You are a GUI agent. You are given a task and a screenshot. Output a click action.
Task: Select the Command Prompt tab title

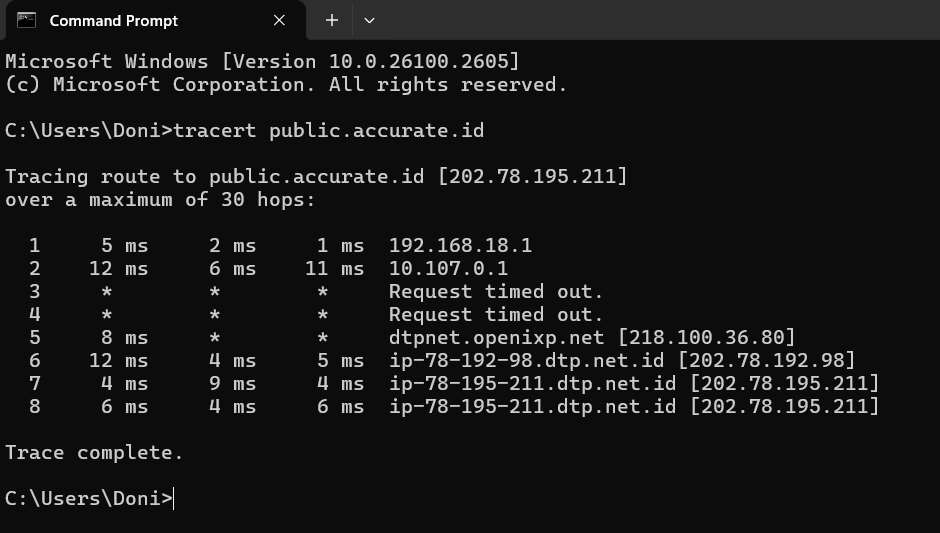click(113, 20)
